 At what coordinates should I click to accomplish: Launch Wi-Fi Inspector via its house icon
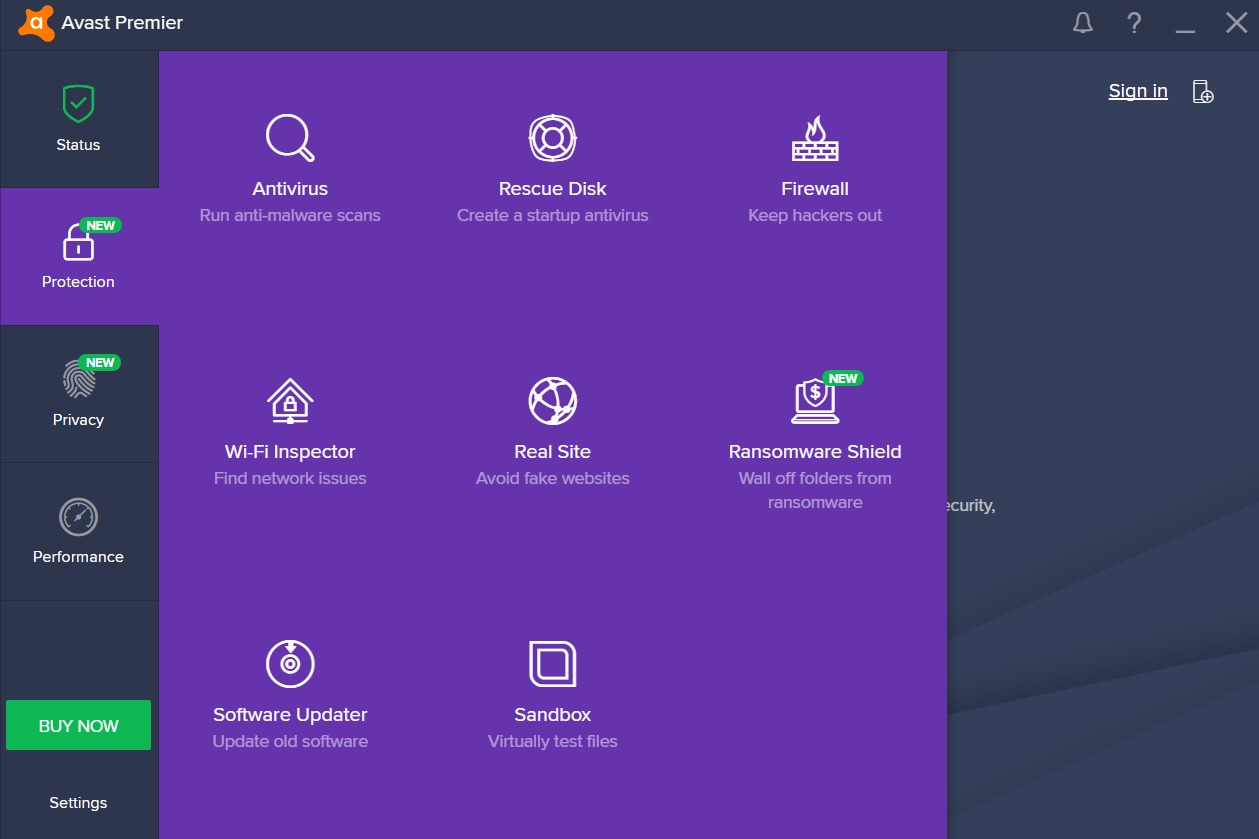pyautogui.click(x=290, y=401)
